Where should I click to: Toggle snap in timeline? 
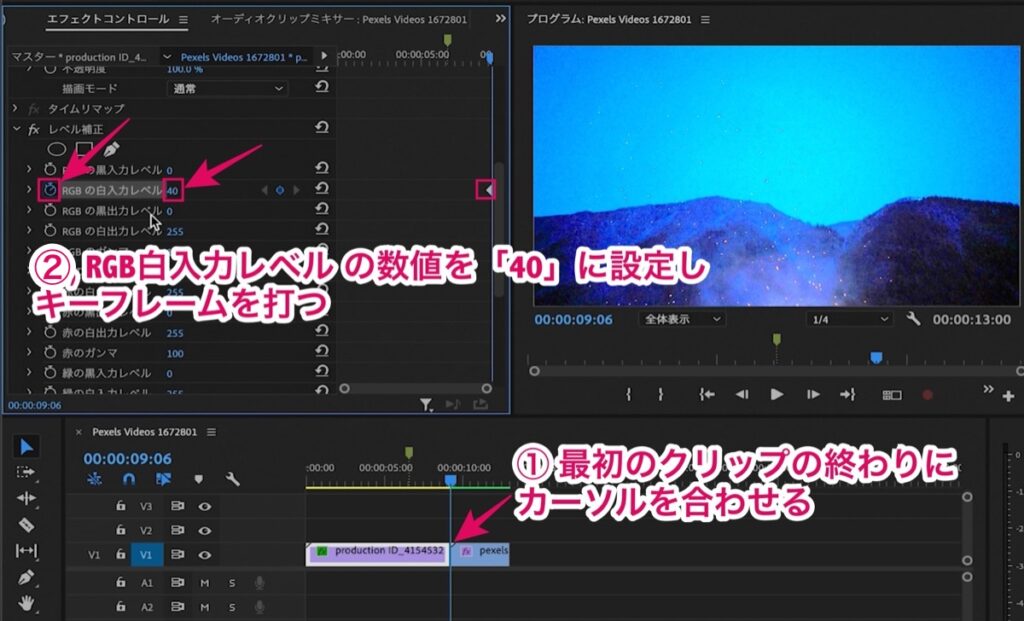coord(129,480)
